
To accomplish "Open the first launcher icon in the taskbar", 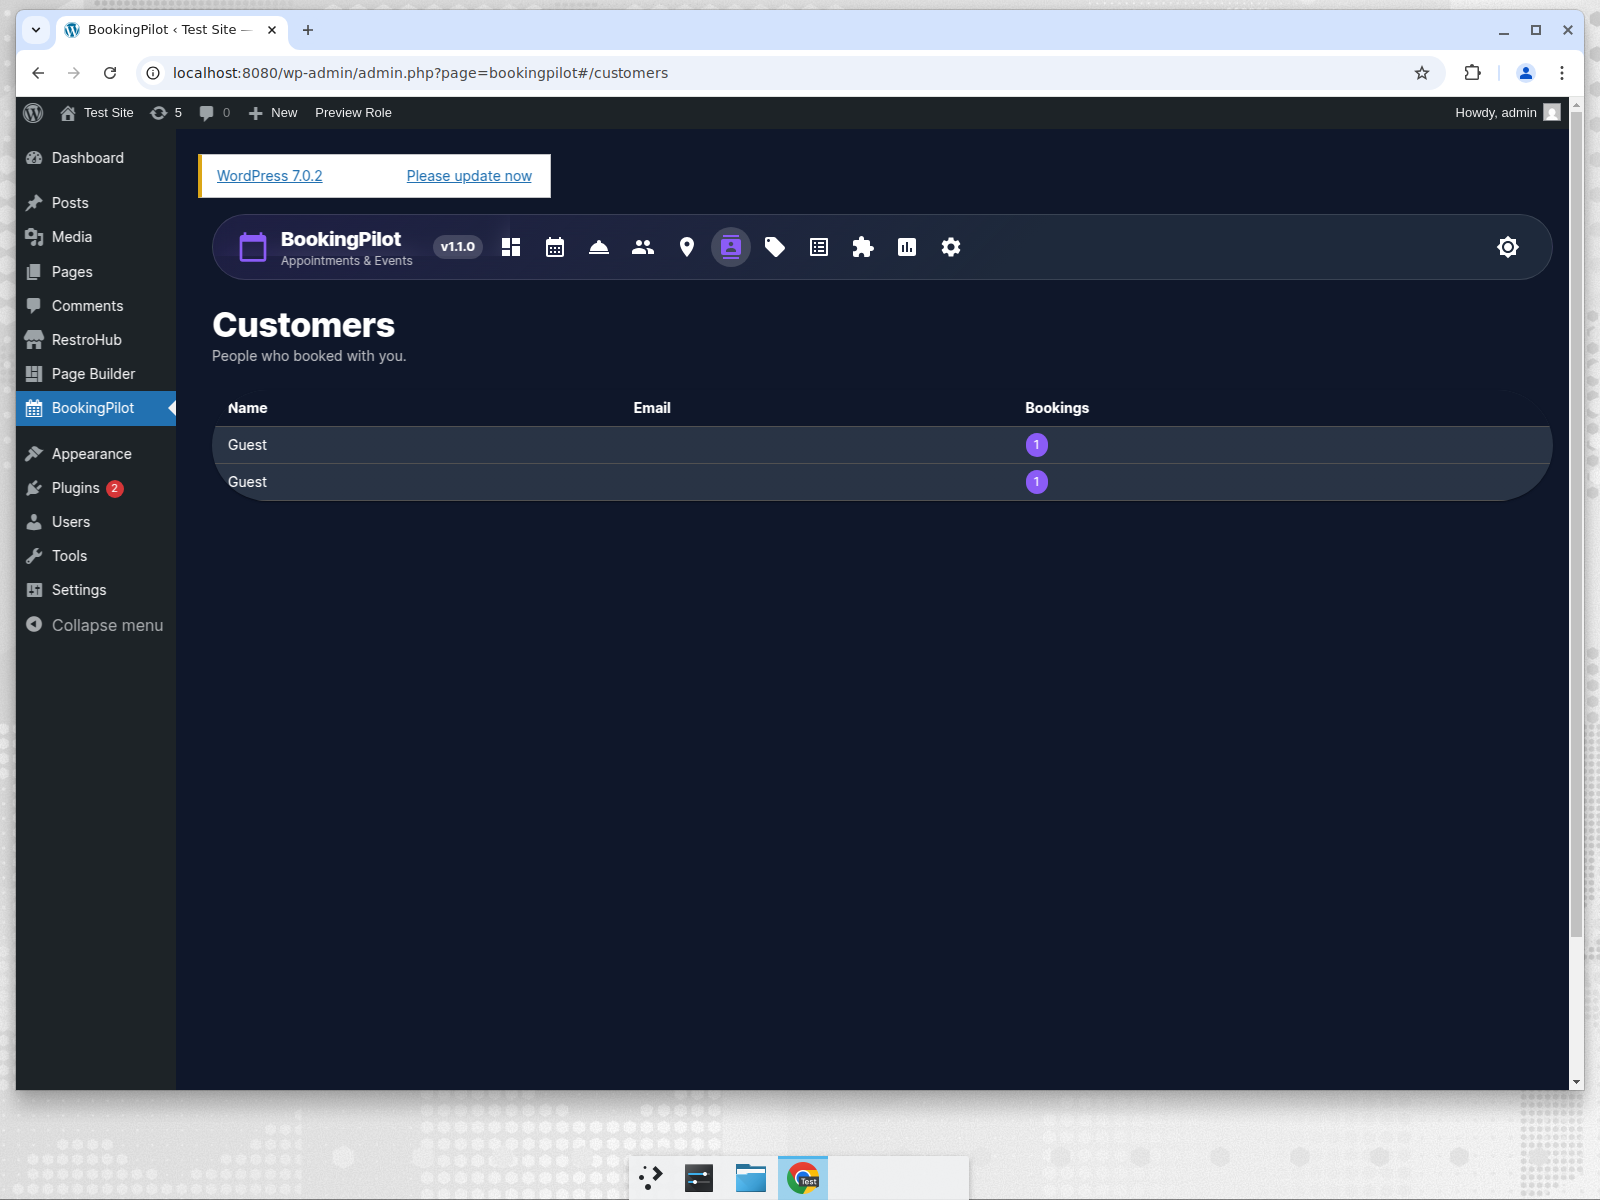I will pyautogui.click(x=651, y=1178).
